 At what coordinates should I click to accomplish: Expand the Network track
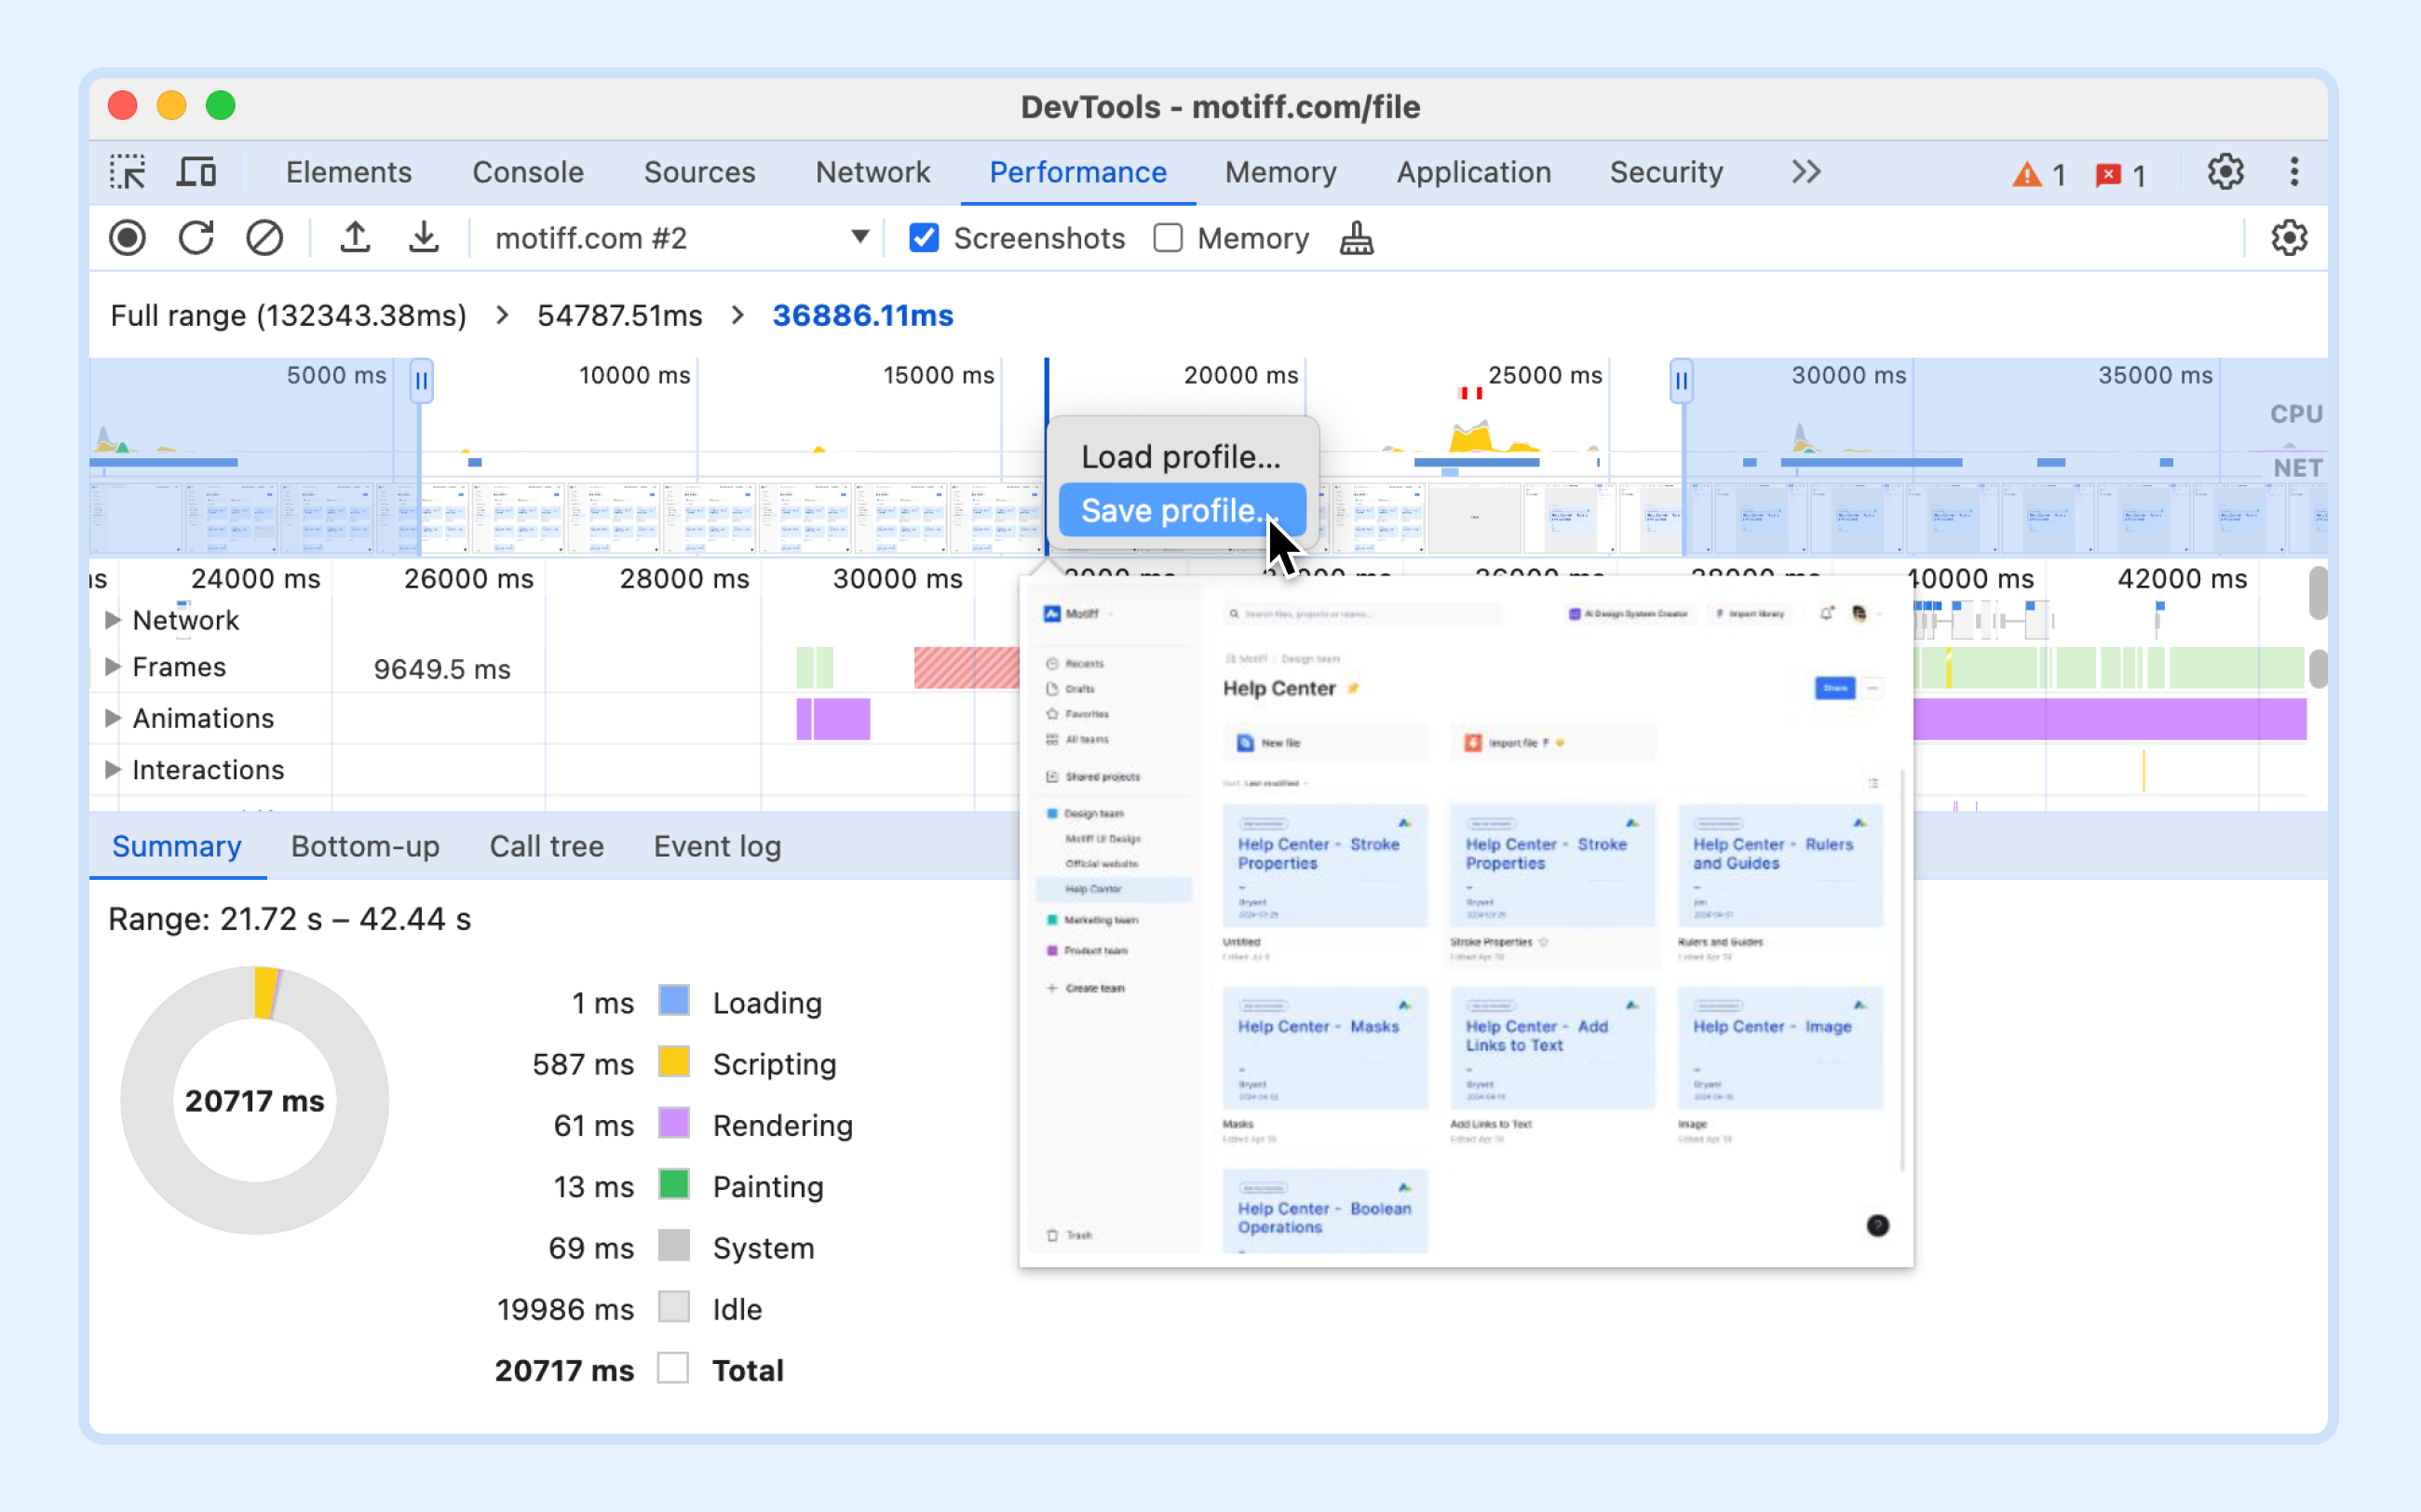113,620
